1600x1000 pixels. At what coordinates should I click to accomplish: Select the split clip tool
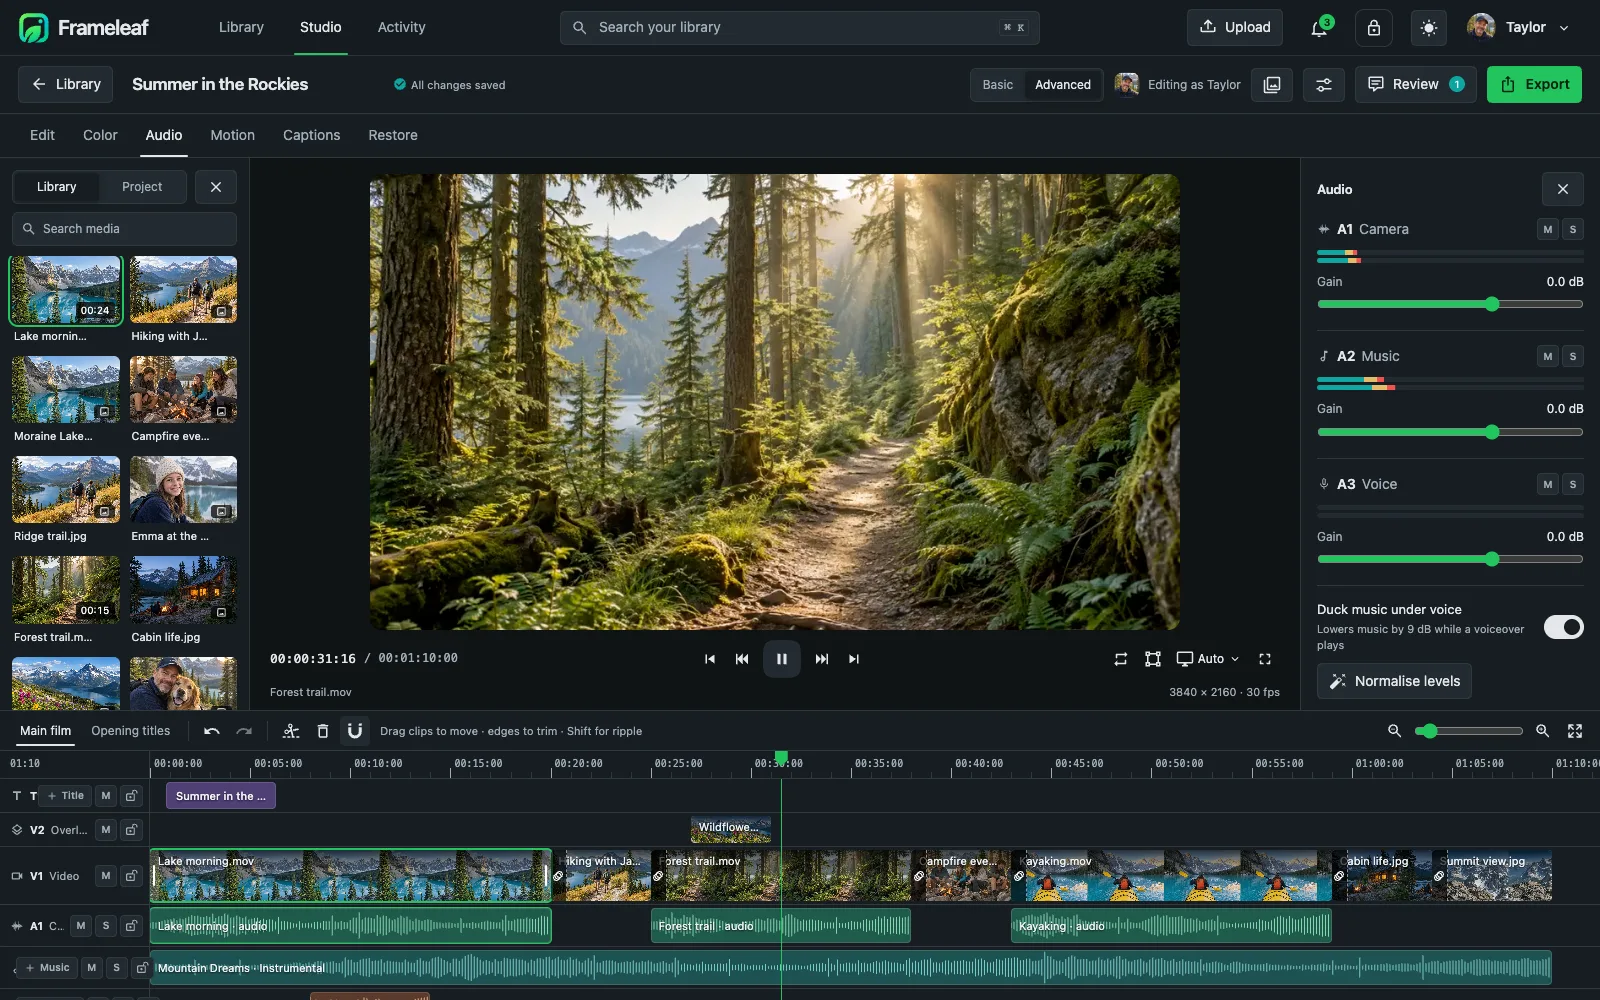[291, 731]
